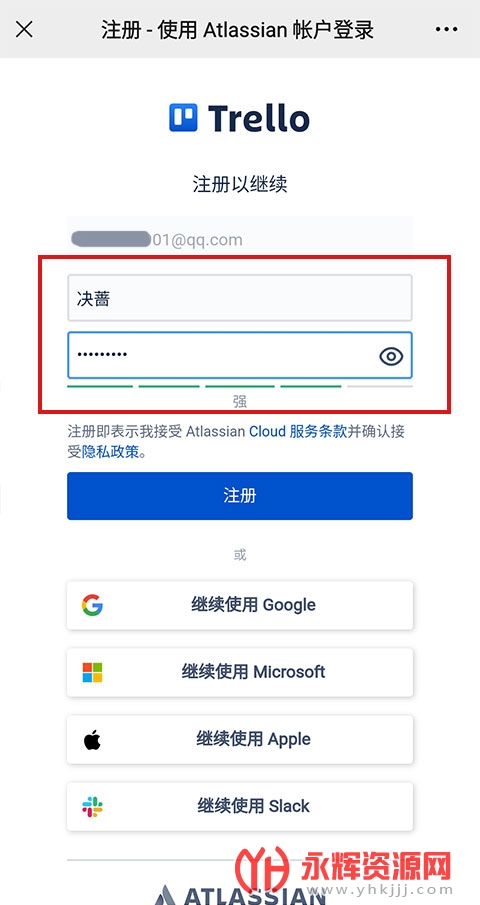Open the 隐私政策 privacy policy link
This screenshot has width=480, height=905.
110,452
